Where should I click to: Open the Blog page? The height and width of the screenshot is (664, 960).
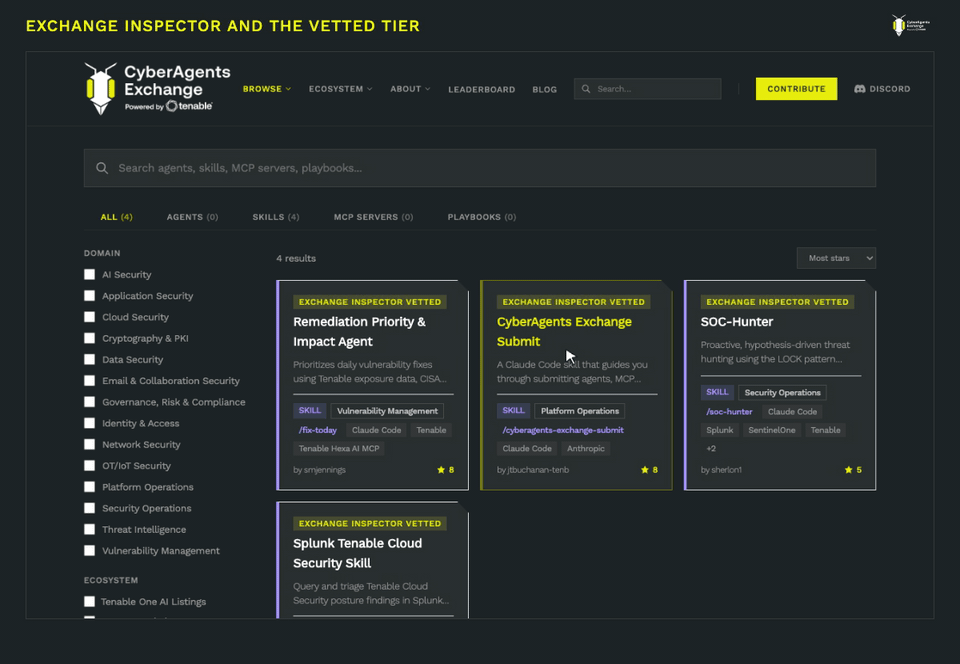pos(544,89)
